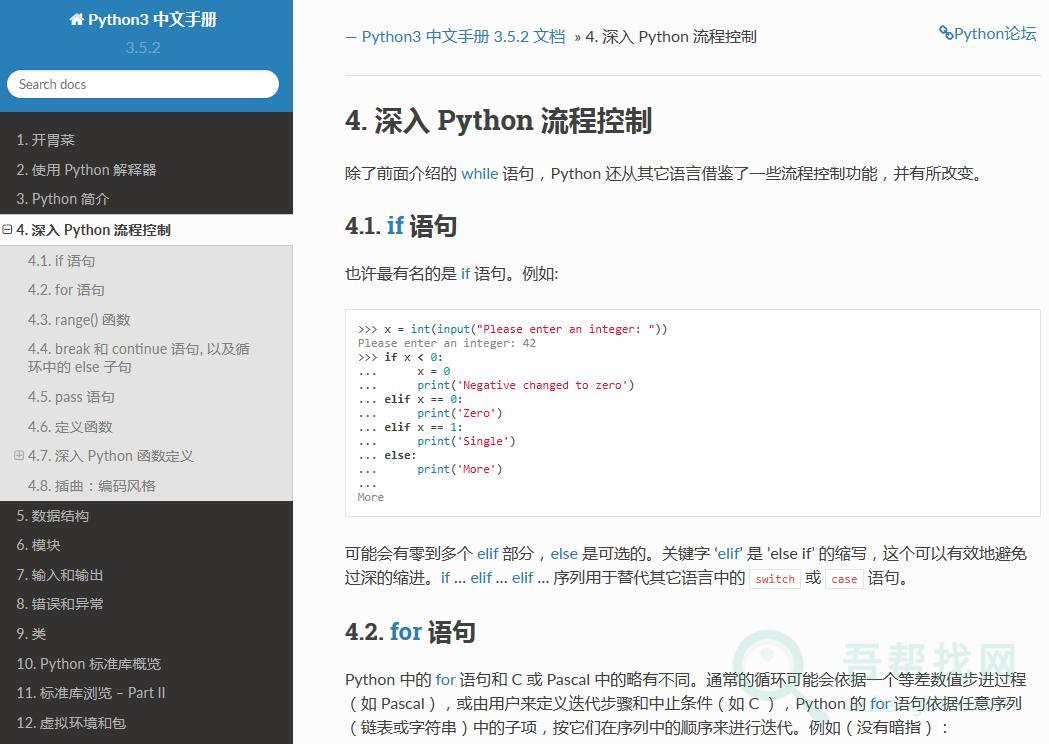Follow the while inline link in the intro
1049x744 pixels.
click(480, 173)
